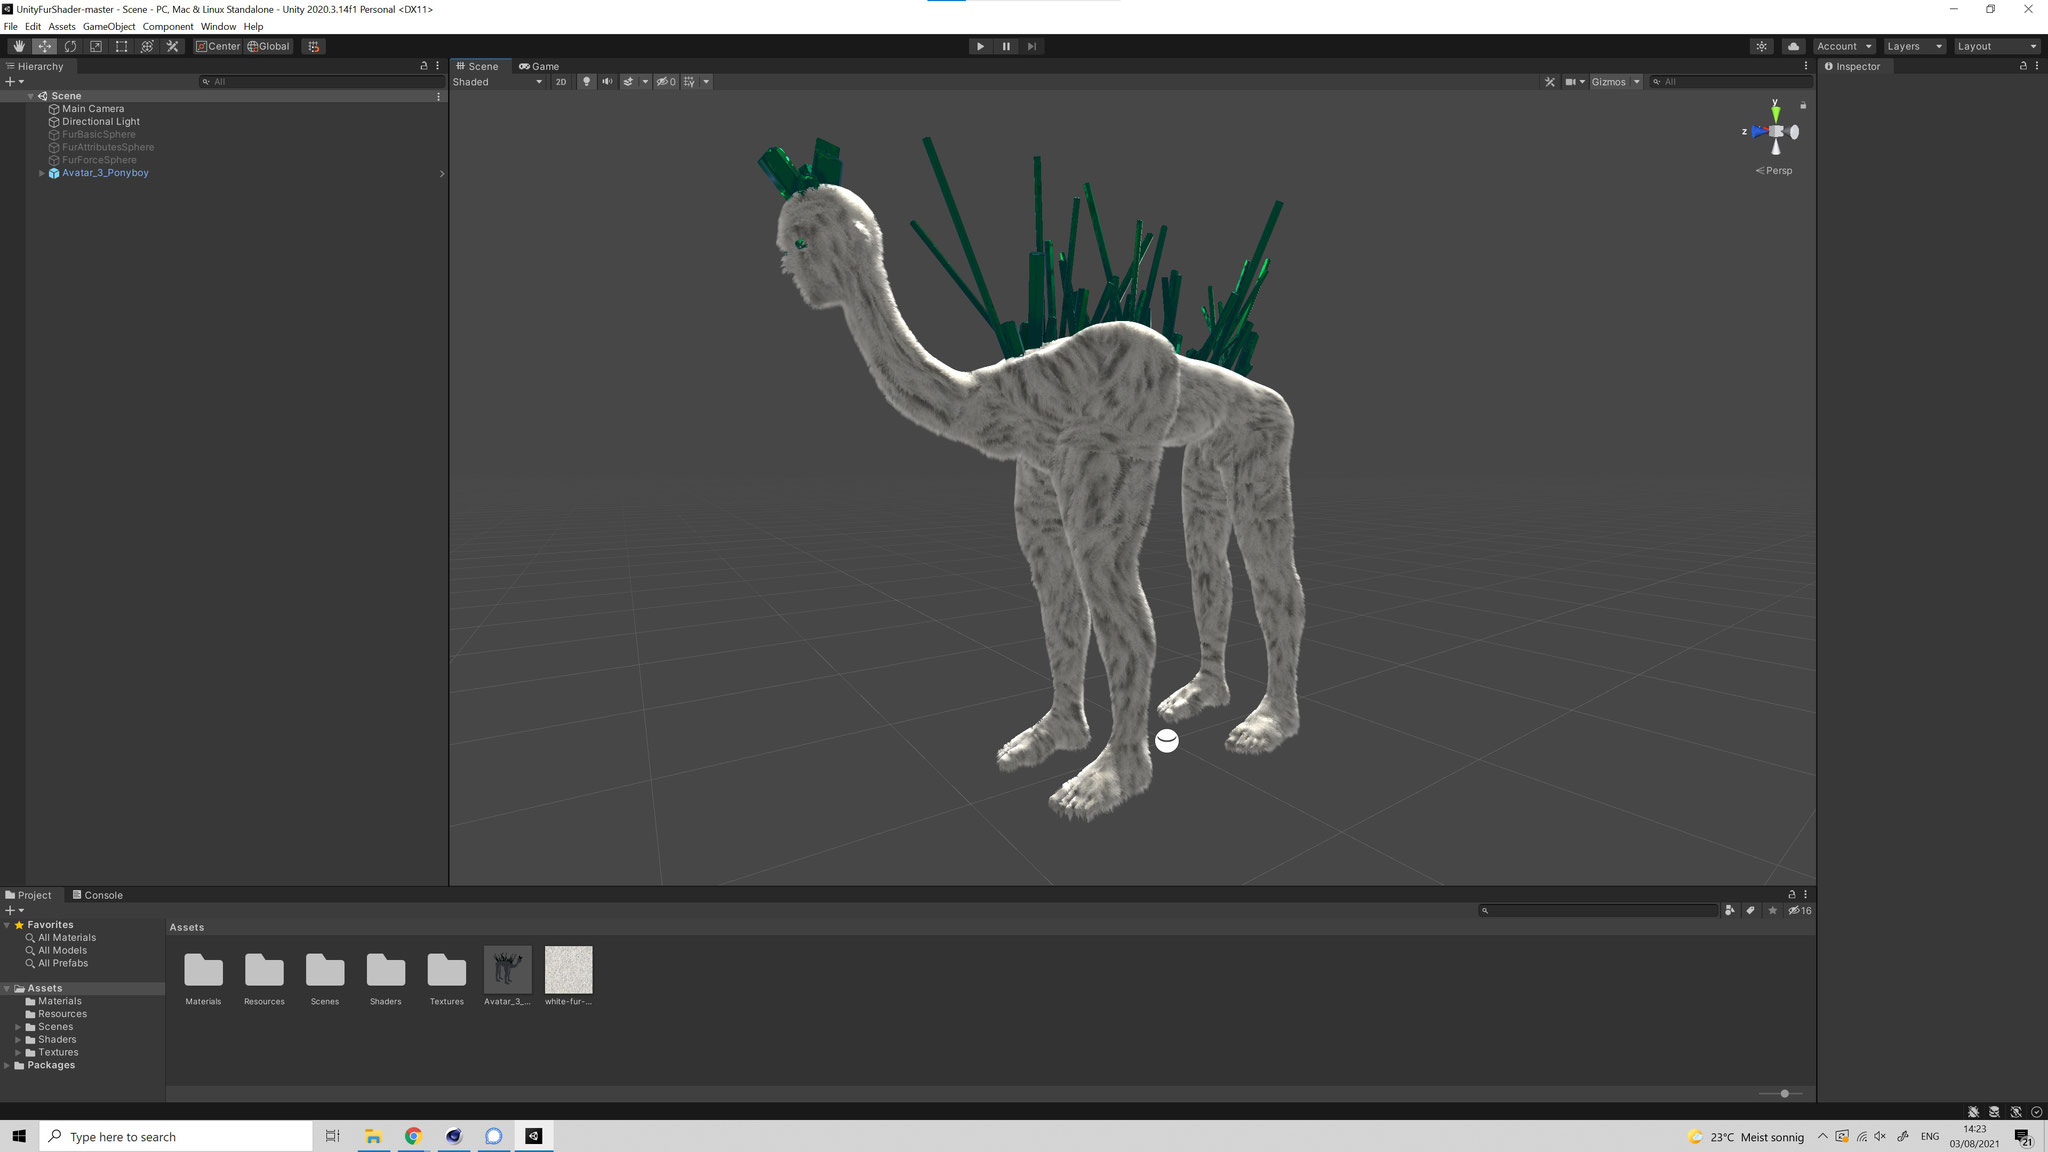Activate the Move tool
2048x1152 pixels.
click(45, 46)
